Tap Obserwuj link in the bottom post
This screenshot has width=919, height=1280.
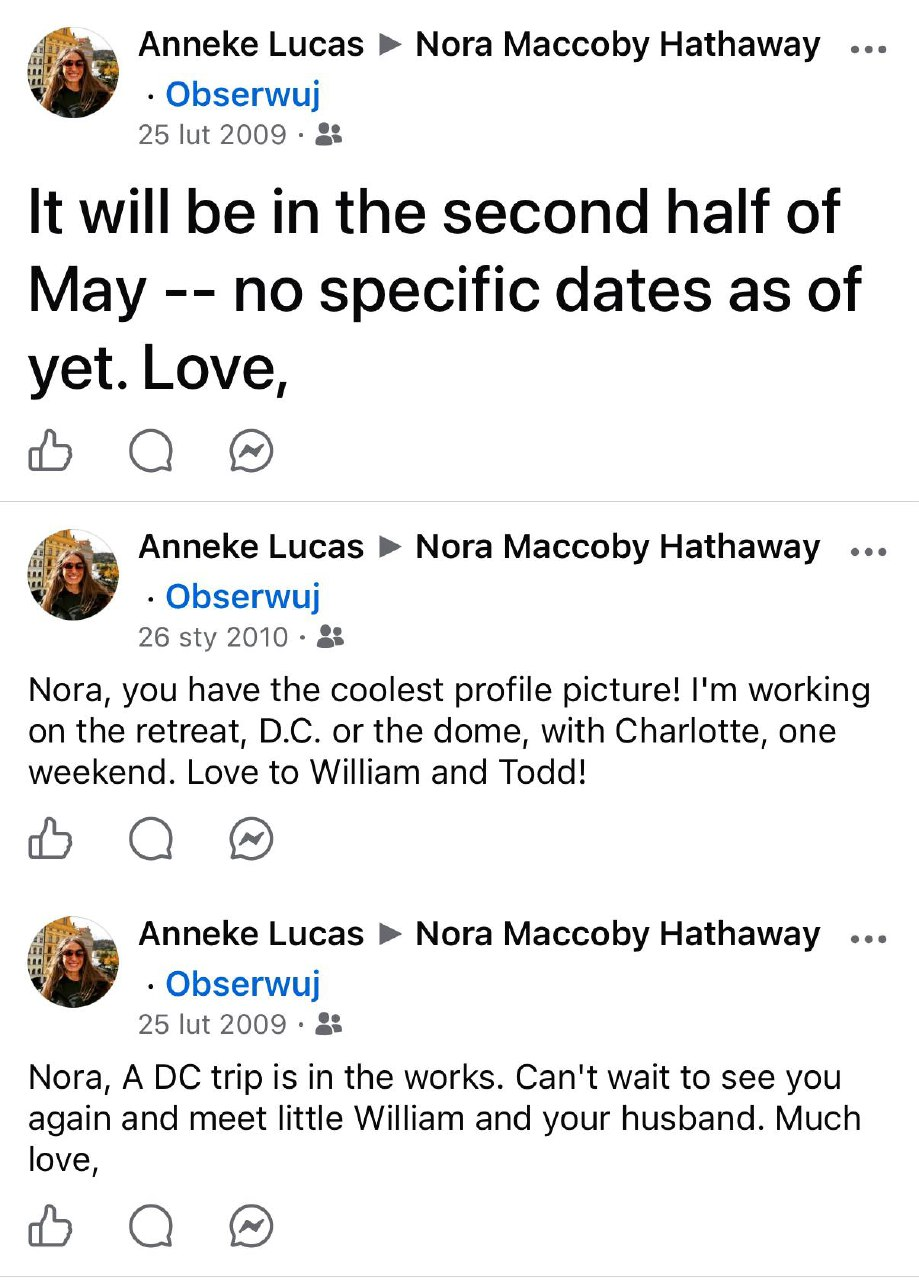coord(242,983)
